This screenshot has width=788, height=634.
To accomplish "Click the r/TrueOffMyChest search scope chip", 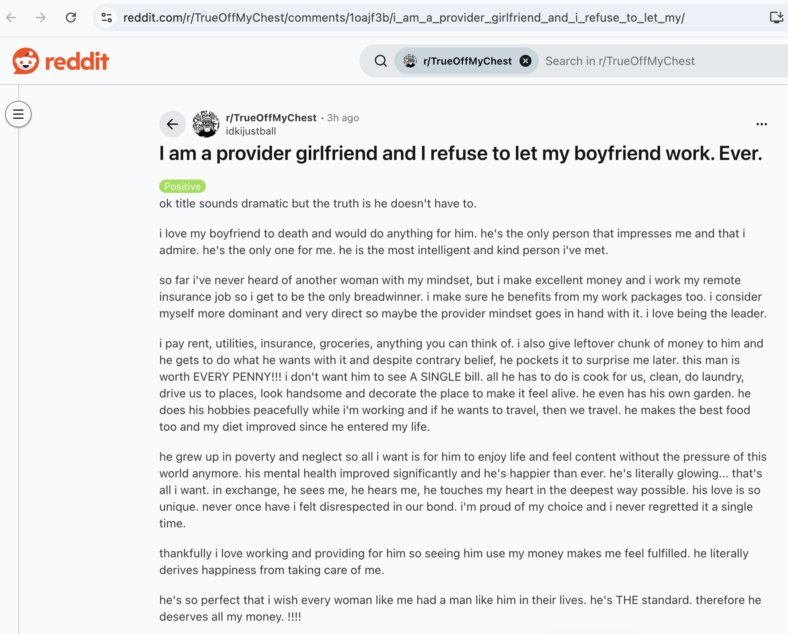I will pos(460,61).
